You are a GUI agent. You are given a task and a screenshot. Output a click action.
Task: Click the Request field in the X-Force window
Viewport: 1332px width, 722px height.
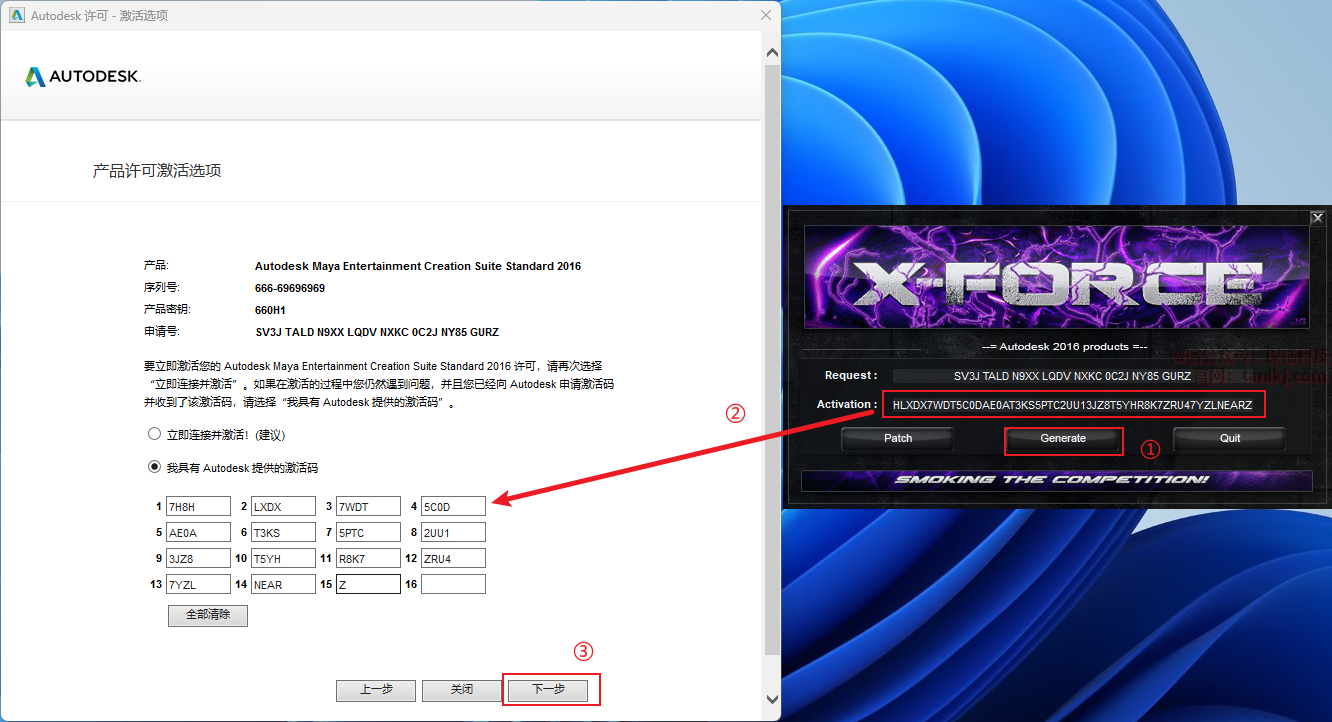click(x=1072, y=376)
